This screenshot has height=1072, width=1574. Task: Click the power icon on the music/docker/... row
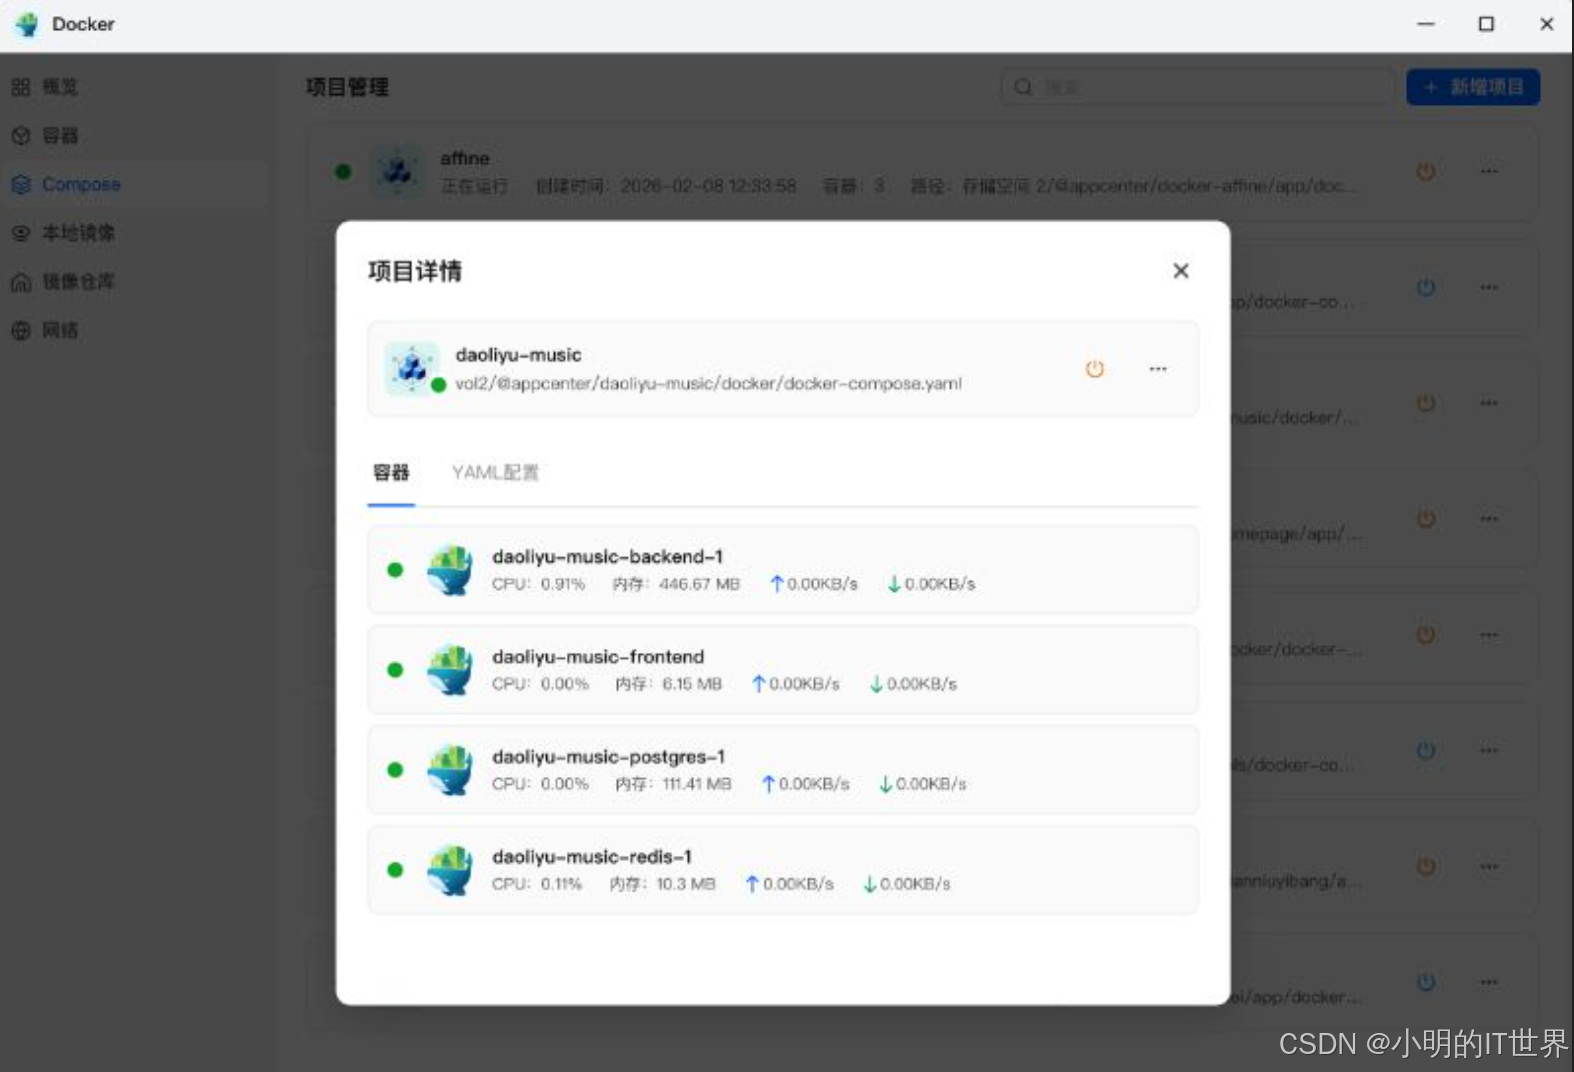tap(1426, 403)
